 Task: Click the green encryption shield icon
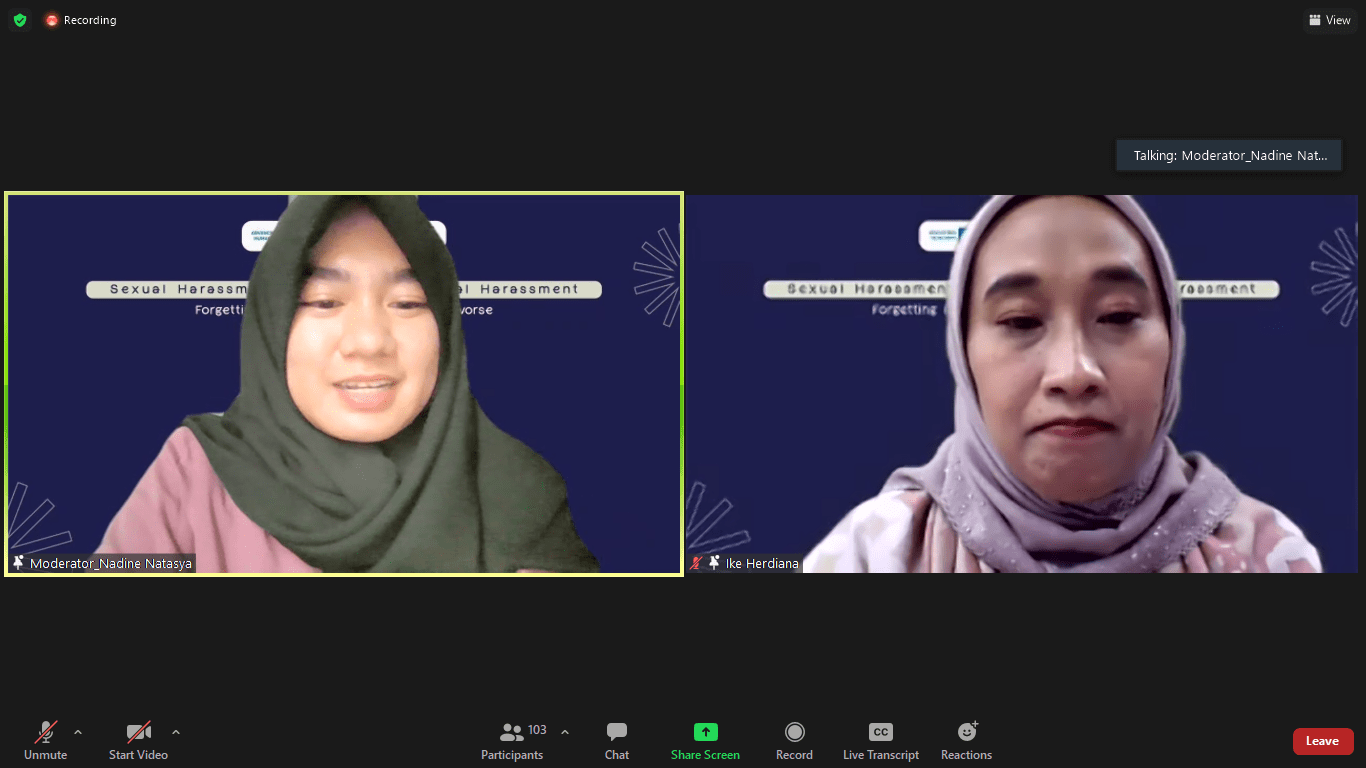(x=20, y=20)
